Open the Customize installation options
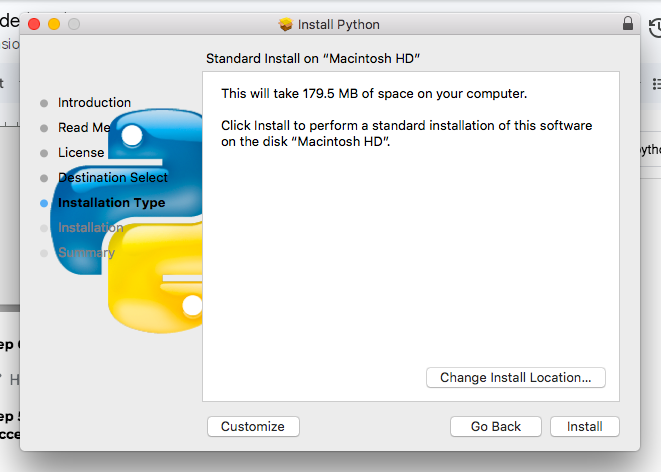This screenshot has height=472, width=661. (253, 426)
